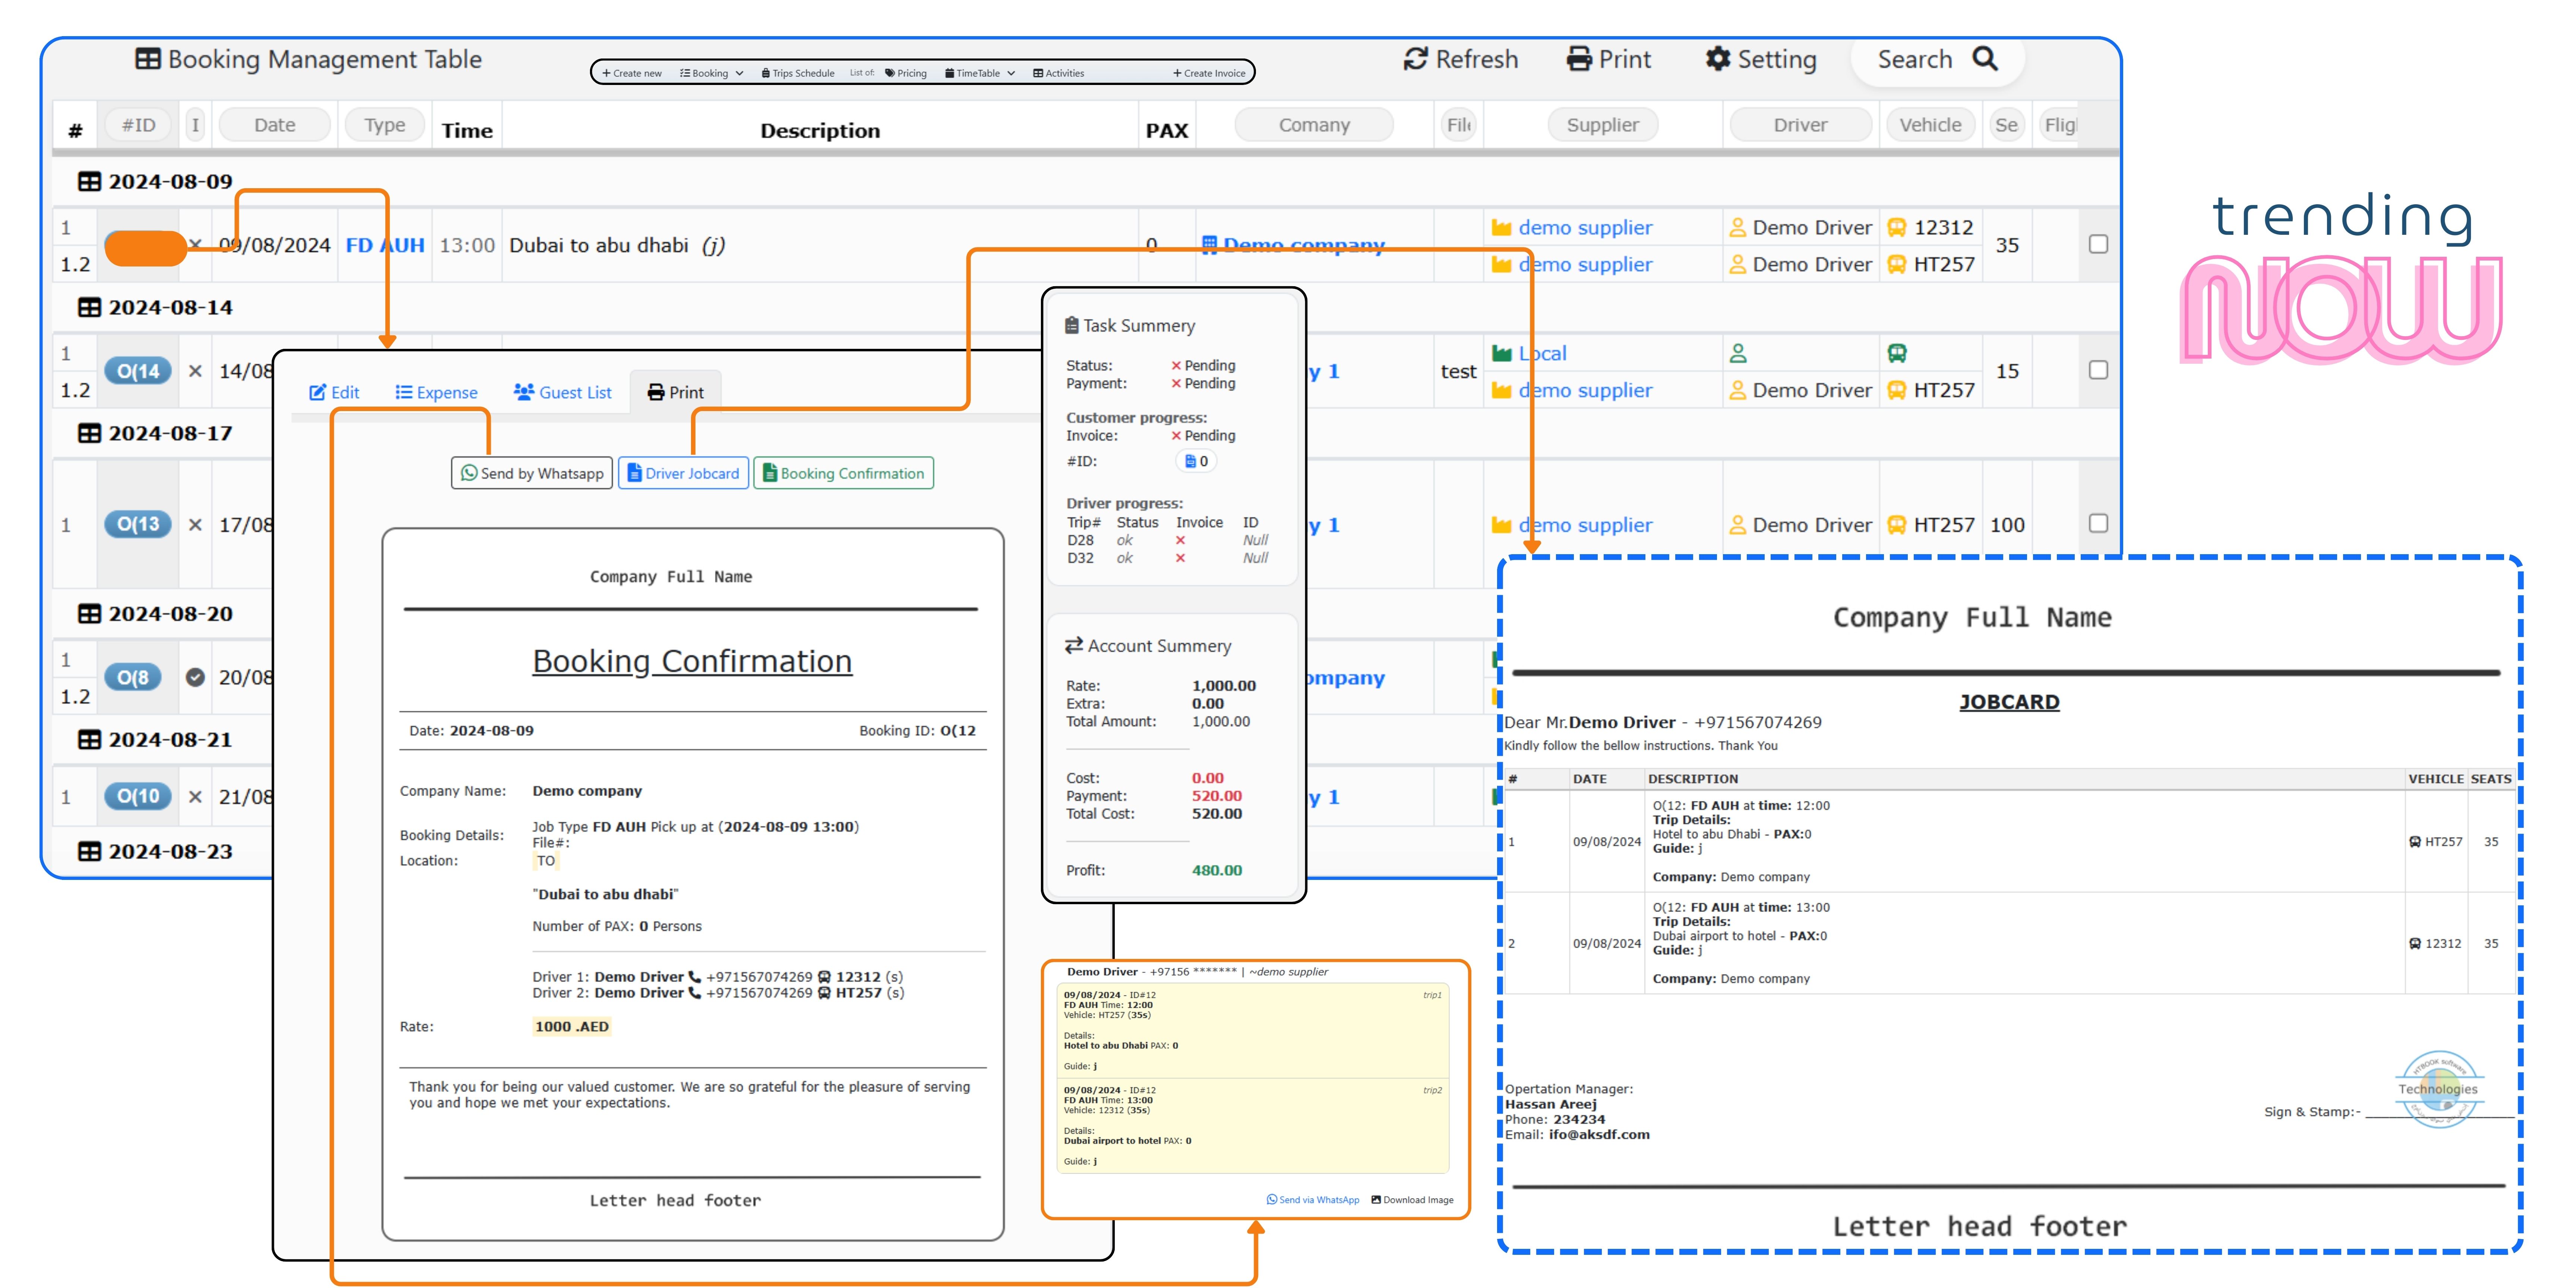Click the Comany column filter
The height and width of the screenshot is (1288, 2576).
point(1314,125)
